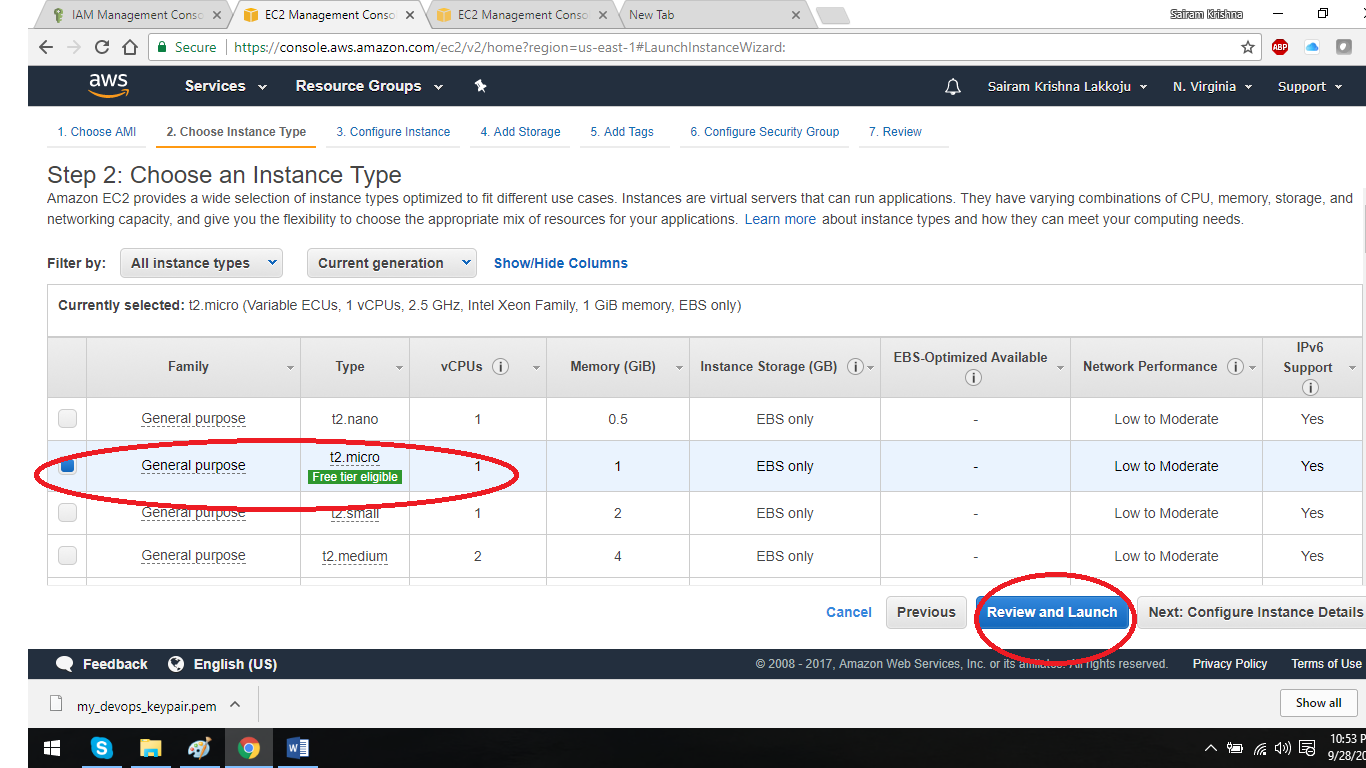Viewport: 1366px width, 768px height.
Task: Click the Network Performance info icon
Action: pos(1235,366)
